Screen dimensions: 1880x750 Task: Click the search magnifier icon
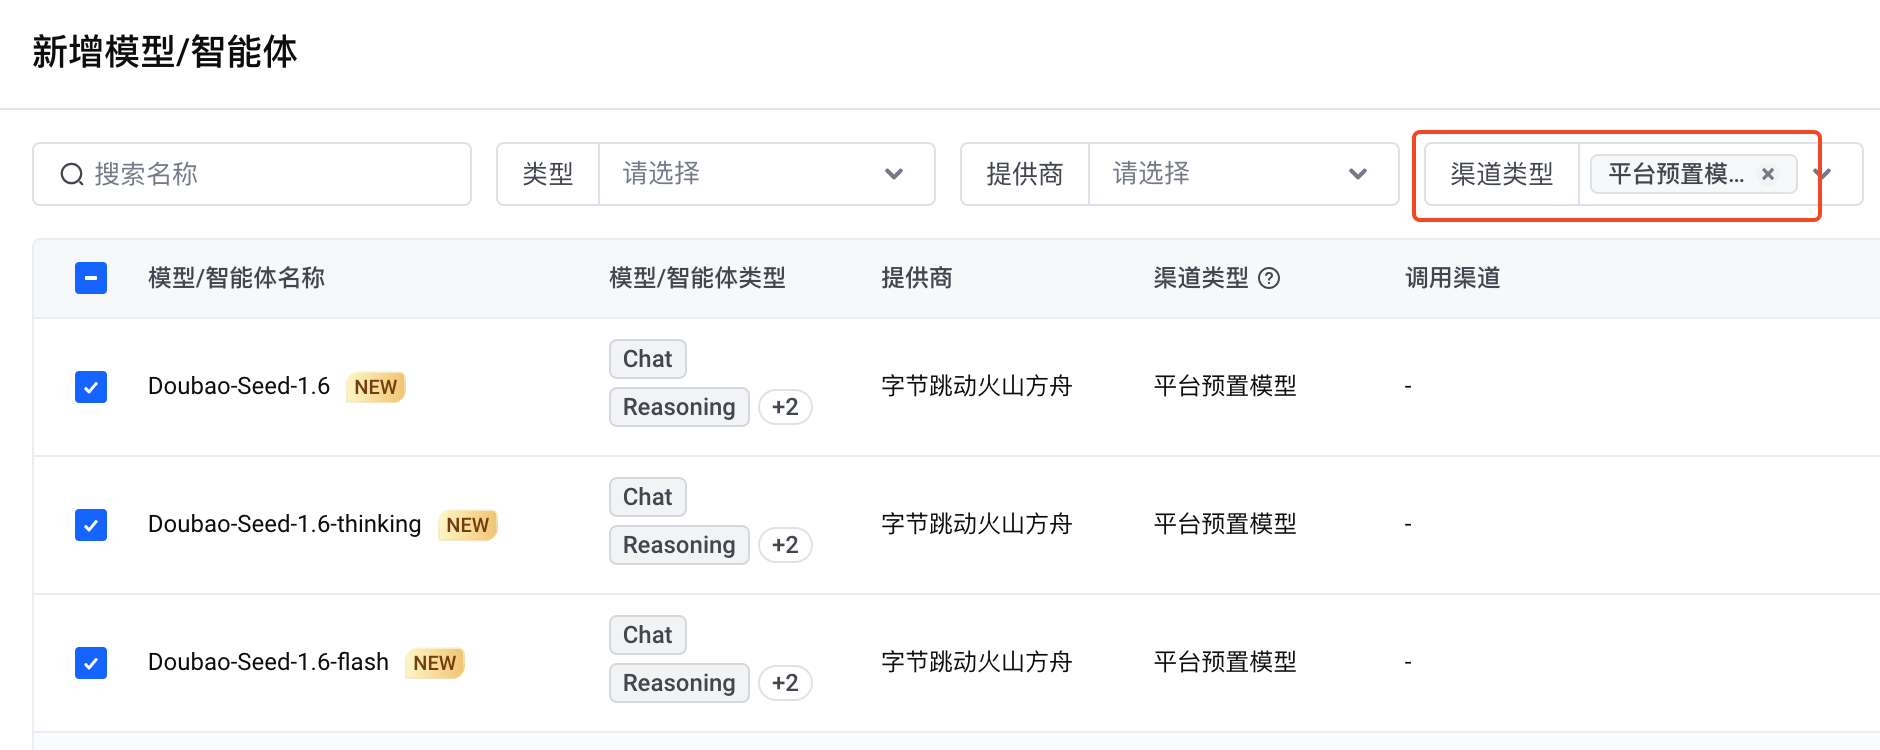[72, 175]
